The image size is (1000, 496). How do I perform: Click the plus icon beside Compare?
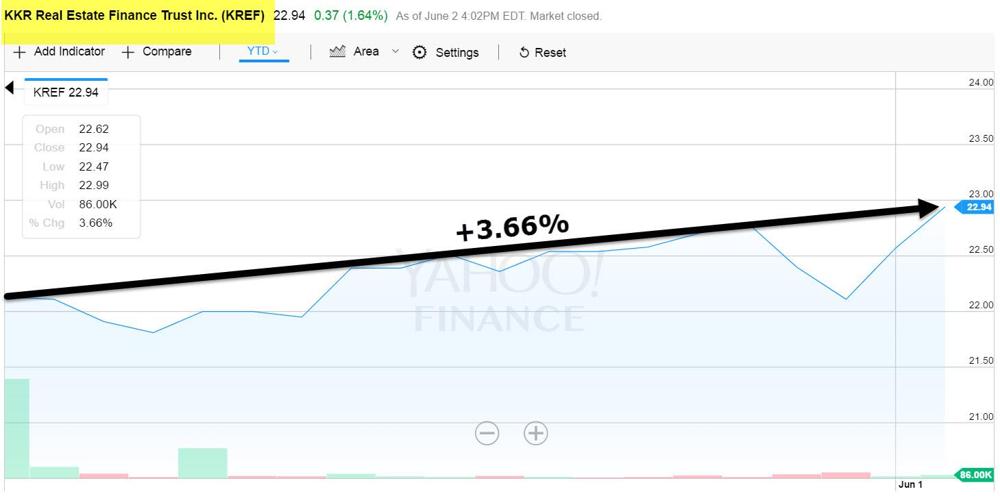point(128,52)
